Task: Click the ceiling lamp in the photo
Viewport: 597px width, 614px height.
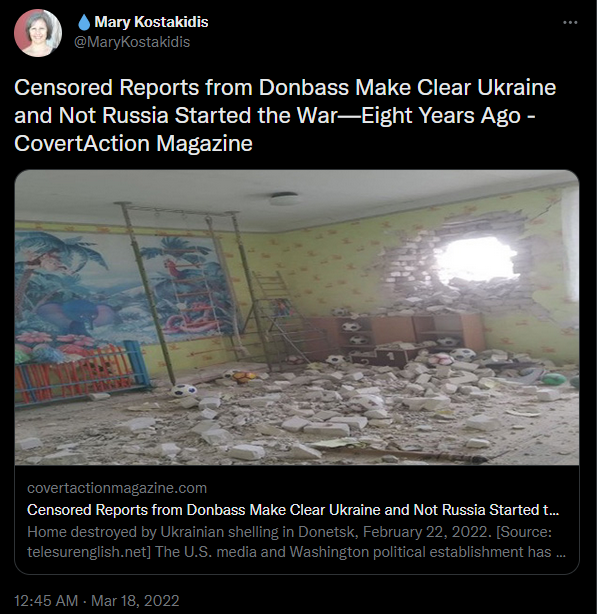Action: [x=283, y=199]
